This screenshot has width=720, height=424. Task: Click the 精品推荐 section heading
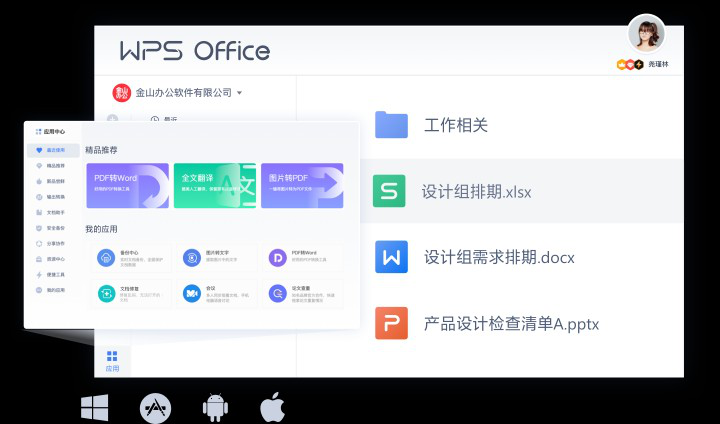pyautogui.click(x=101, y=150)
